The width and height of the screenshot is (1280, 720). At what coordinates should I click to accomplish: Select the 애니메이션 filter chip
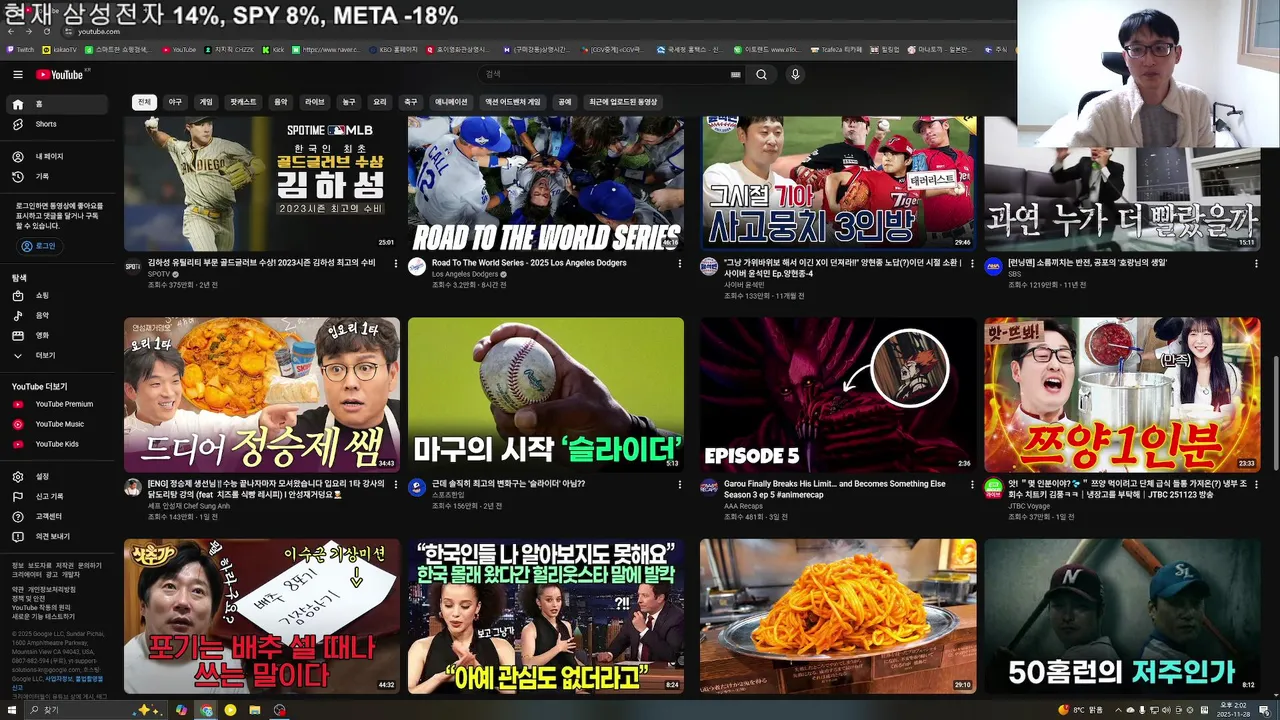tap(451, 102)
